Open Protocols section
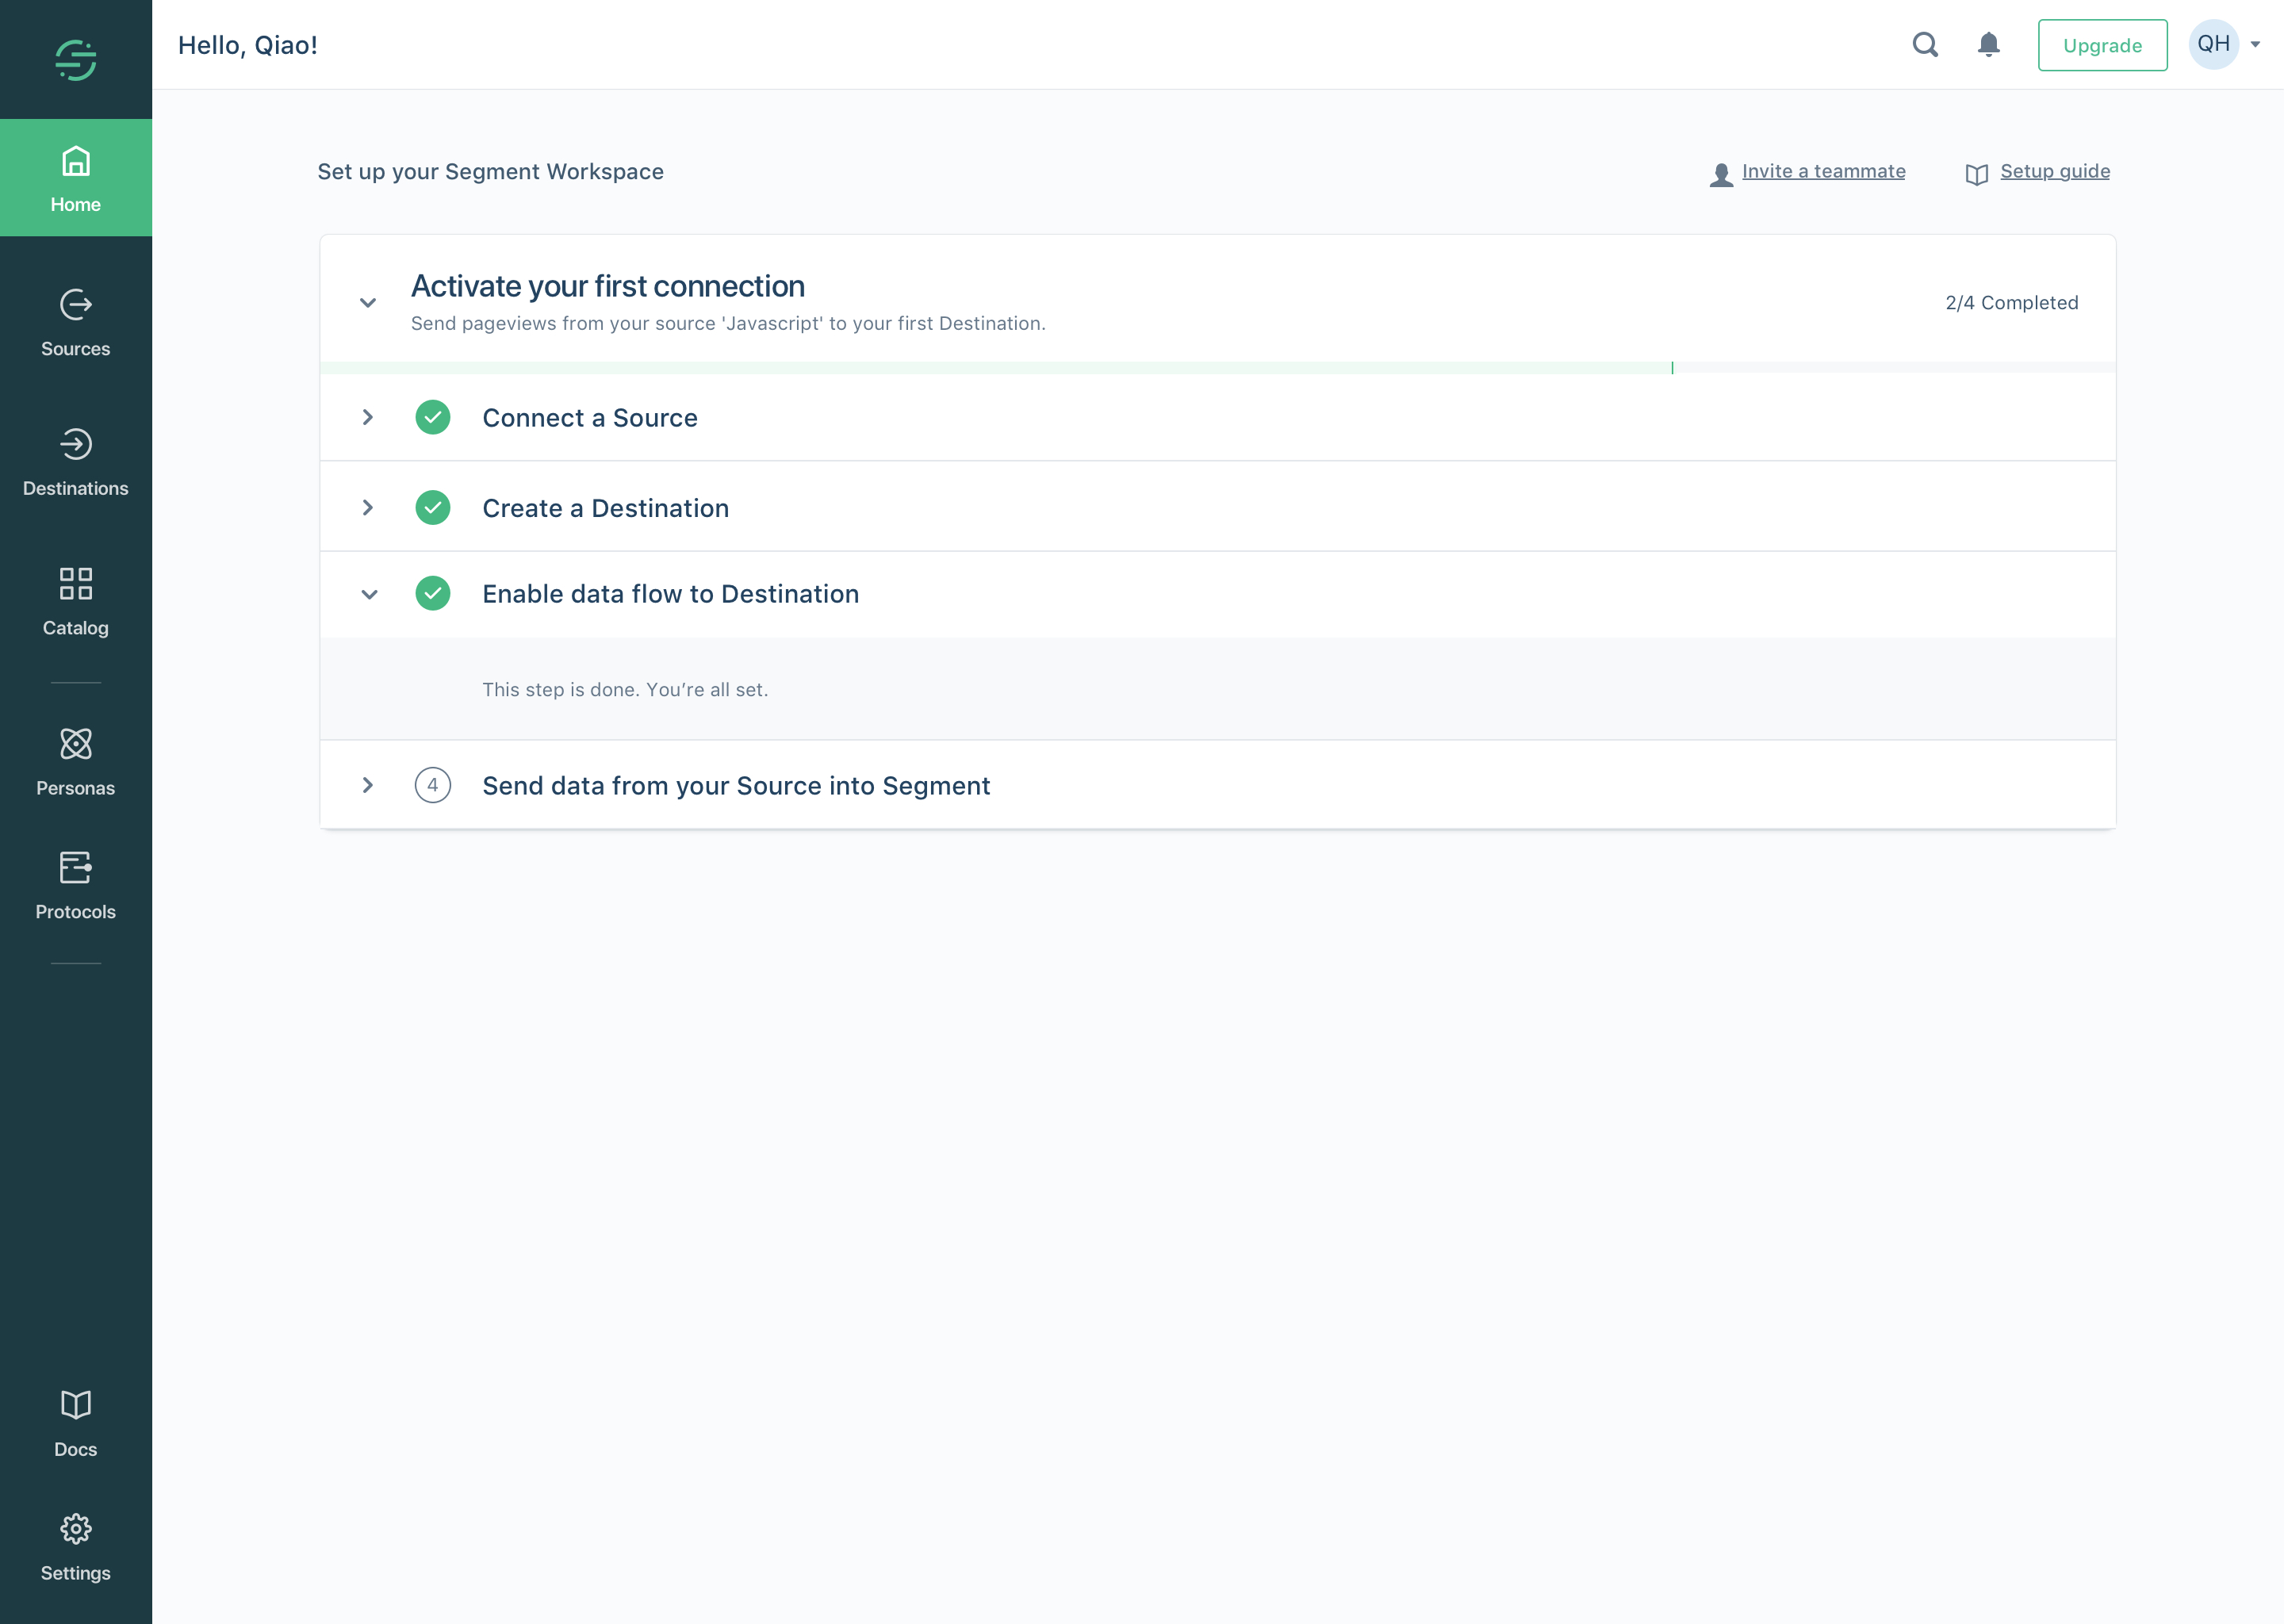 click(x=76, y=886)
